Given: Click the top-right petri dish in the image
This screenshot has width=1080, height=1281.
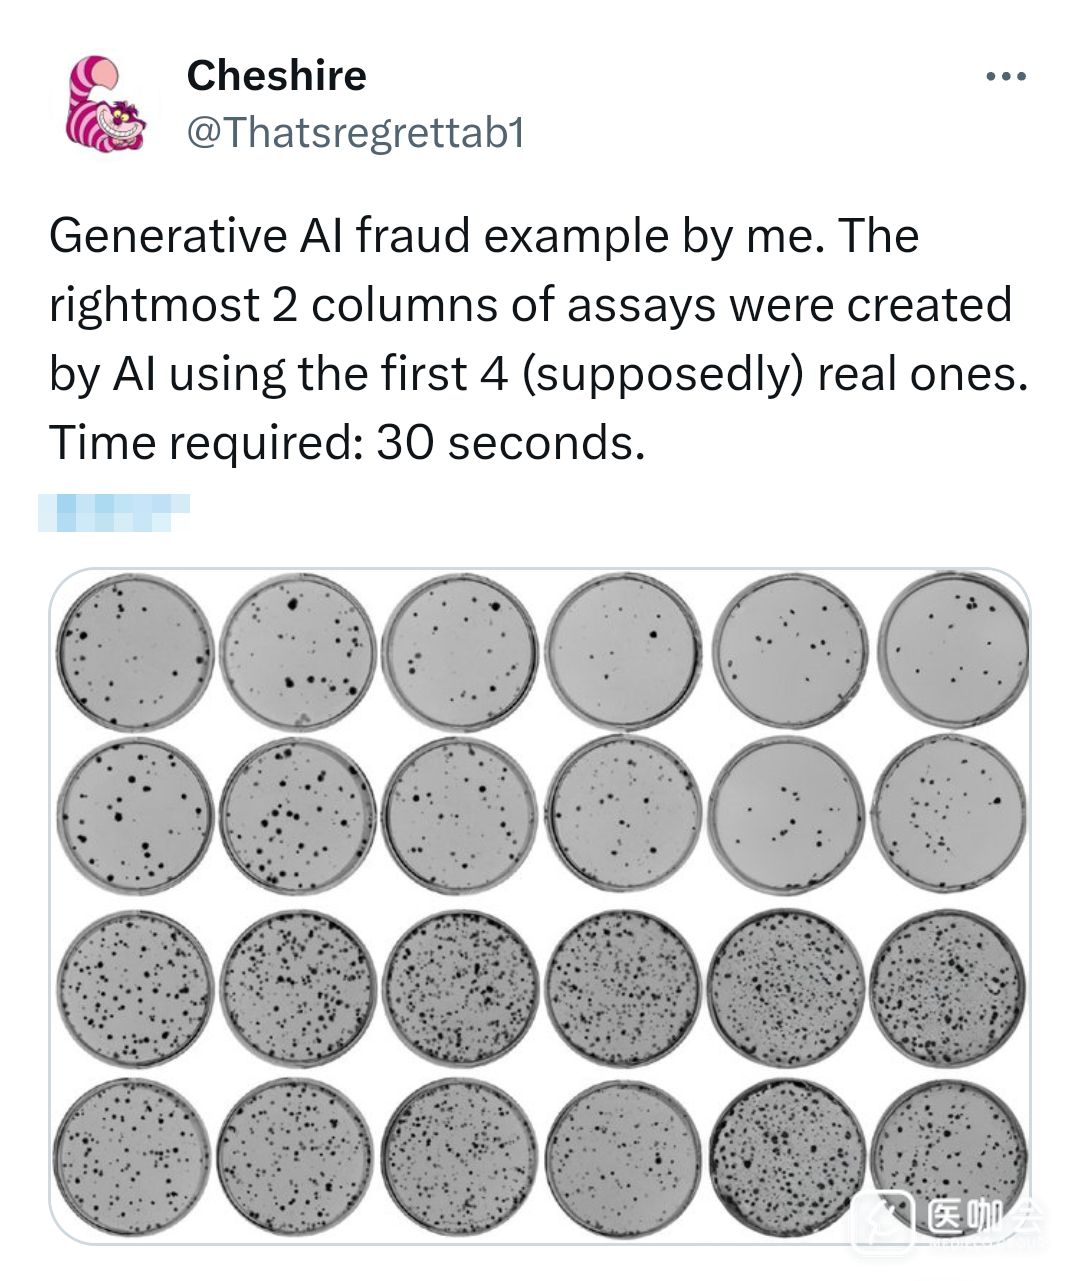Looking at the screenshot, I should pyautogui.click(x=953, y=648).
